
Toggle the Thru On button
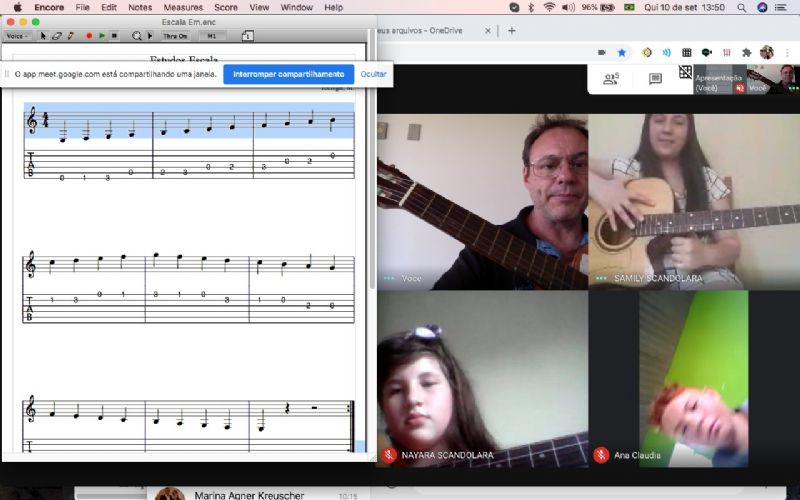175,36
